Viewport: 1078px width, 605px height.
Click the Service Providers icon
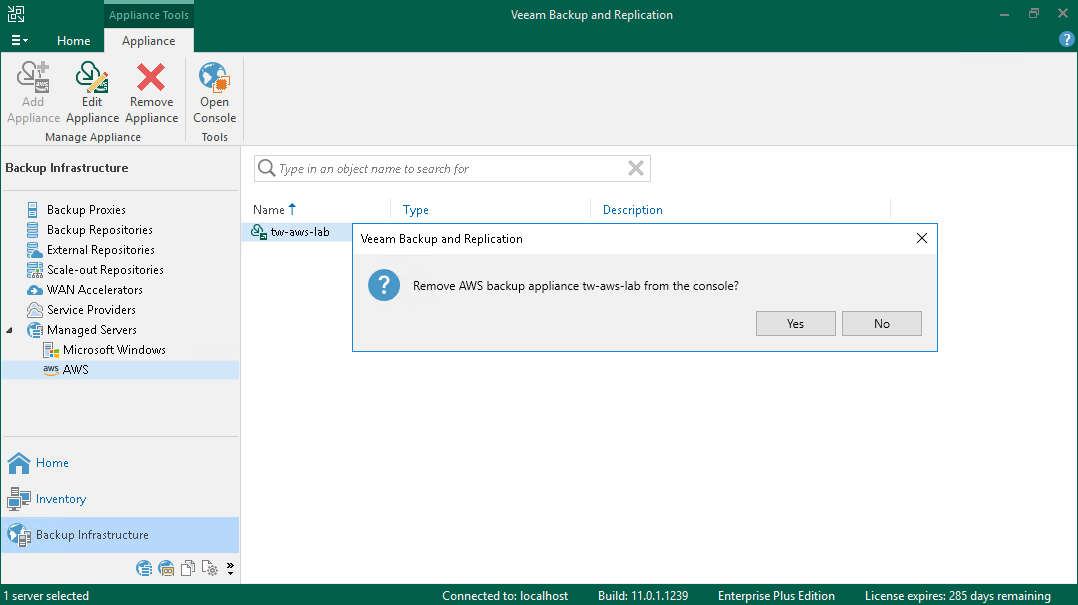coord(34,309)
